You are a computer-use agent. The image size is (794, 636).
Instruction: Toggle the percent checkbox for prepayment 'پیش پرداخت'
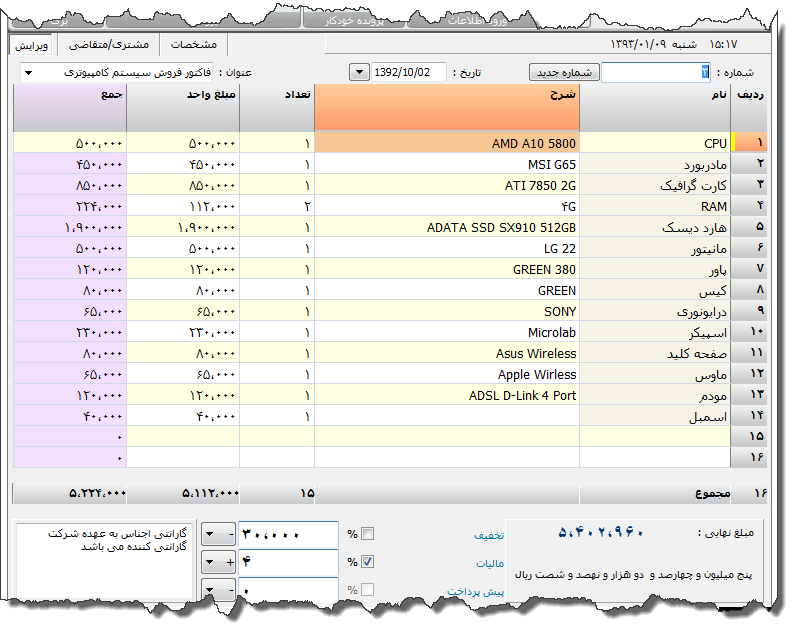click(x=367, y=590)
